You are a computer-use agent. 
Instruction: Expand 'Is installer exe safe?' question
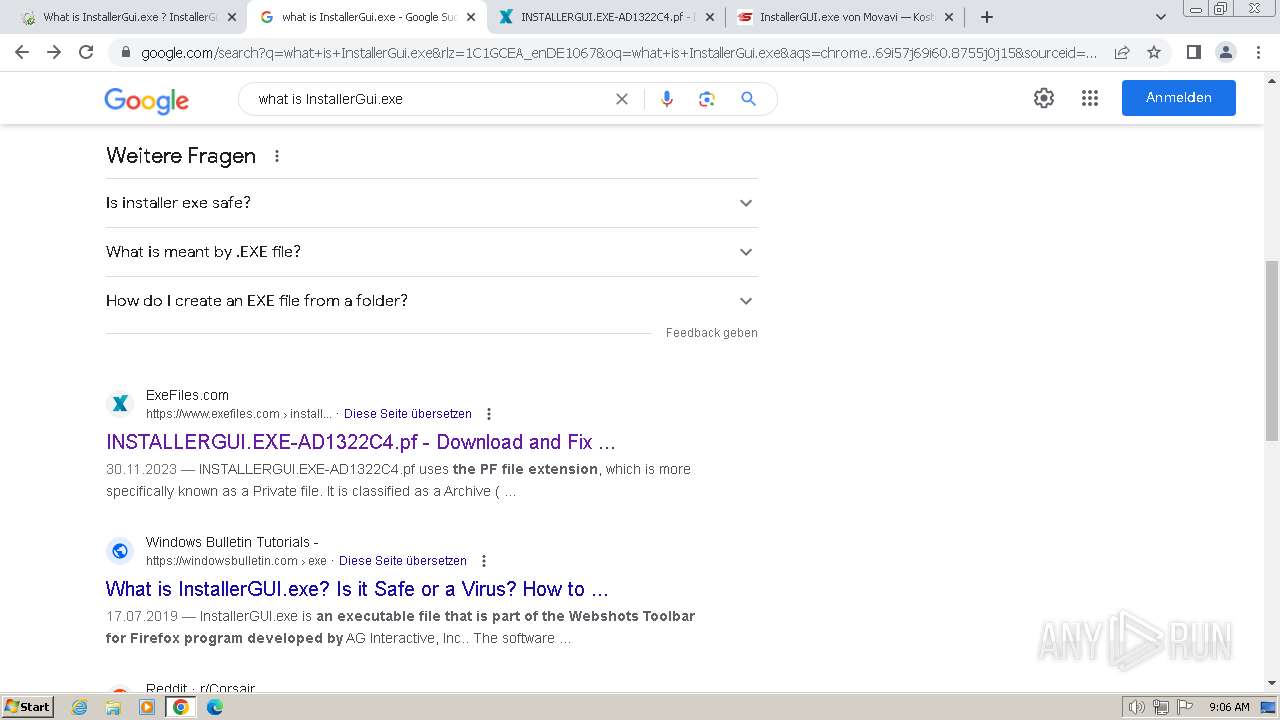[x=432, y=203]
